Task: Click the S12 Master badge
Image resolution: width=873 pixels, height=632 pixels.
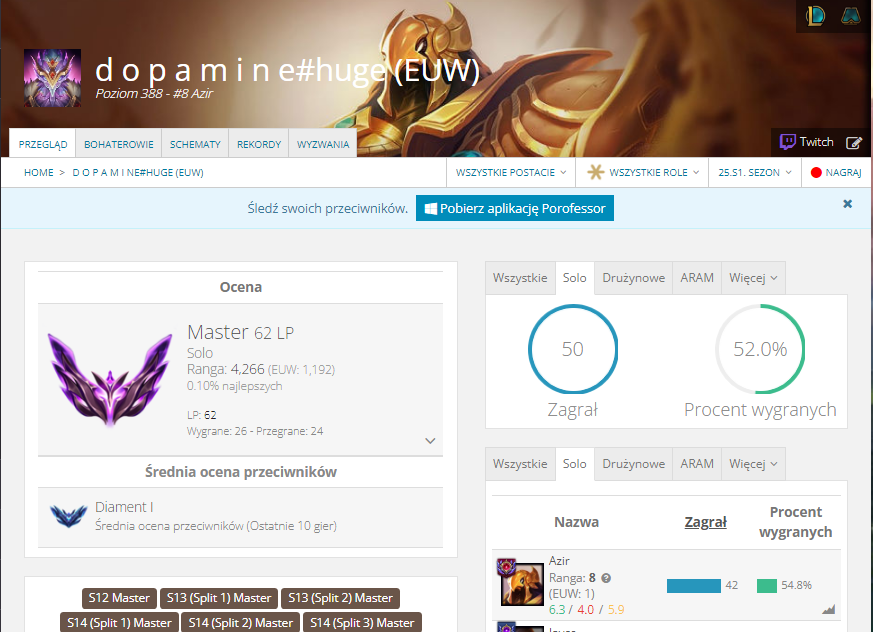Action: 119,598
